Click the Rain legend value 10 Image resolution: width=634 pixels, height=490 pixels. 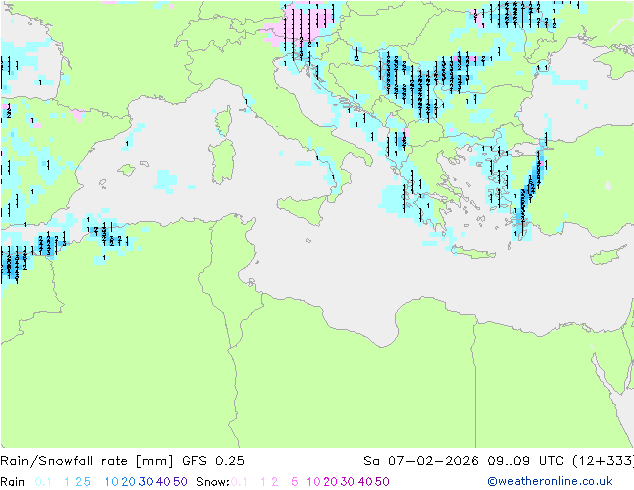(112, 482)
